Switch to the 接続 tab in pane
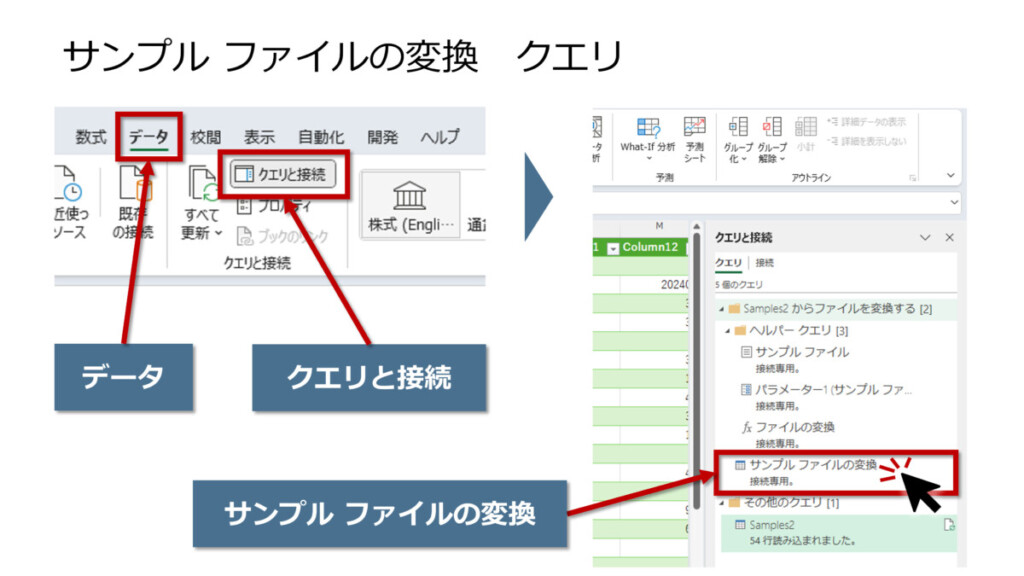 (x=764, y=263)
